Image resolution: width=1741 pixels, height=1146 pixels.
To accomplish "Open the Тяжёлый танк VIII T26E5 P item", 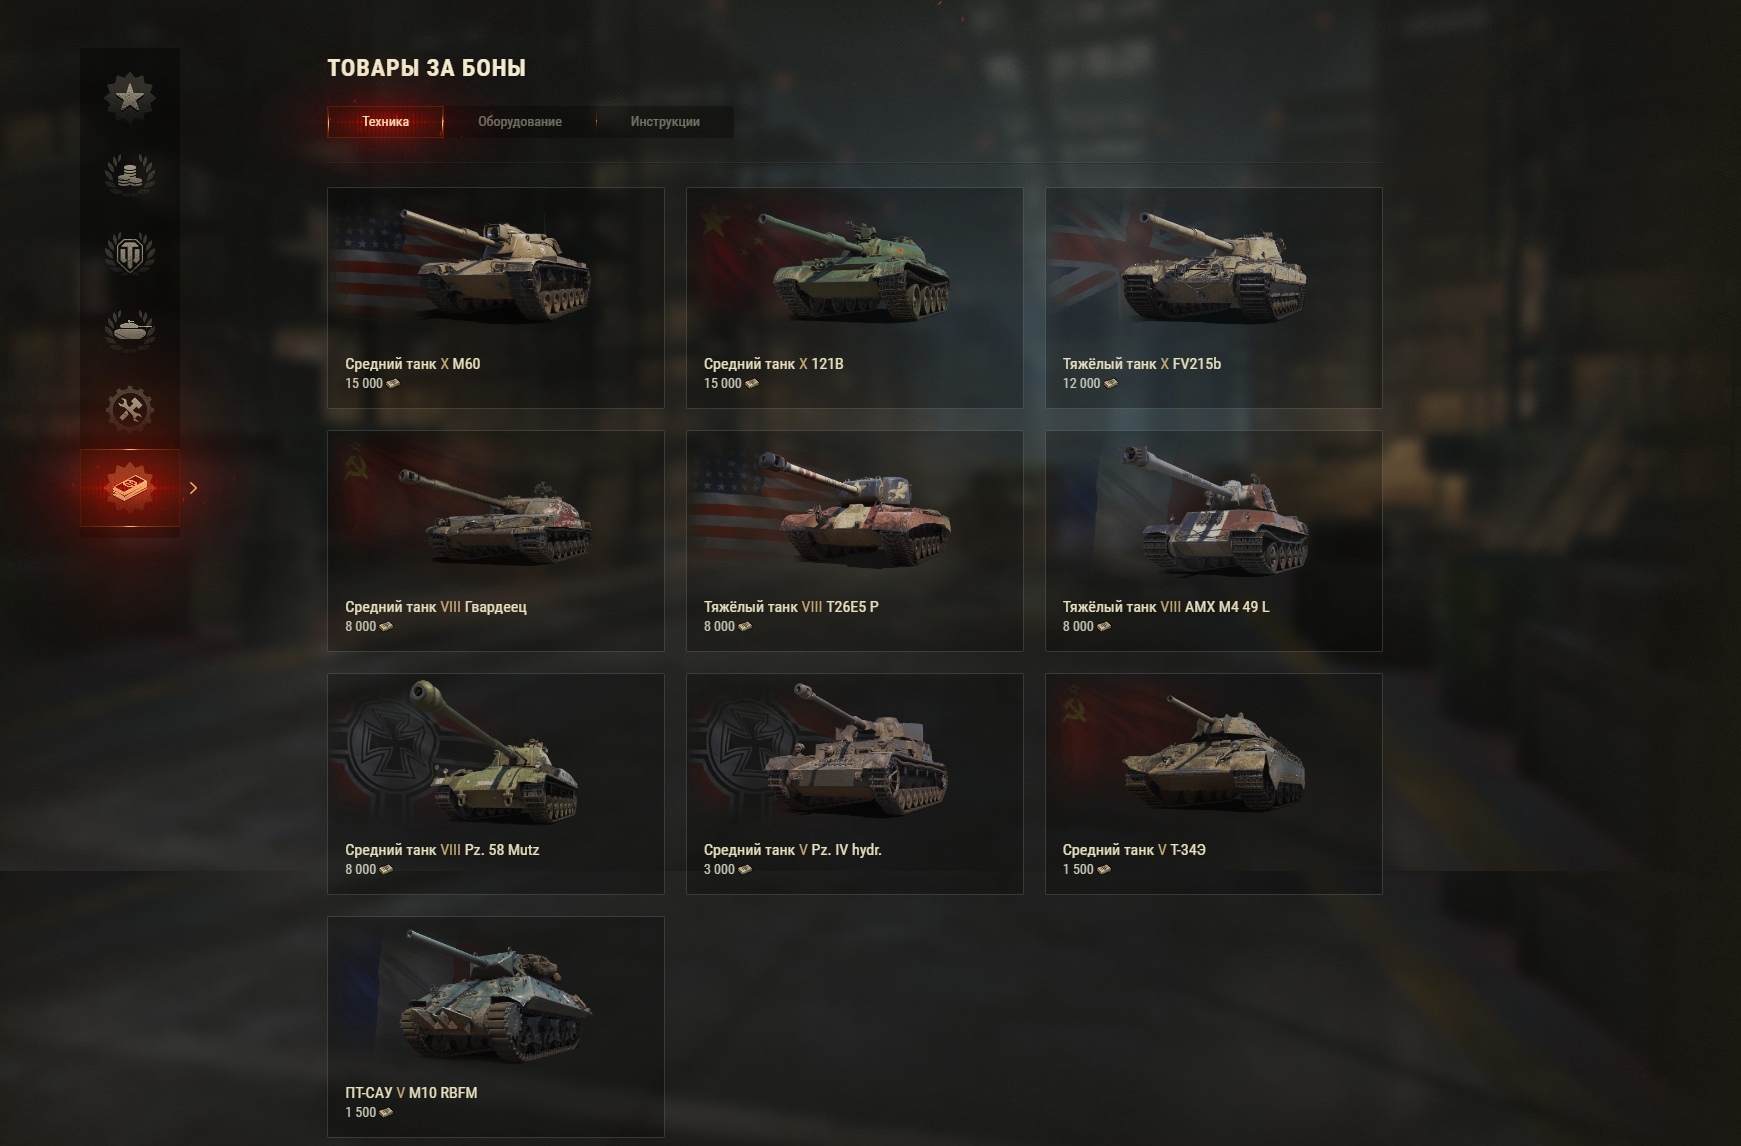I will tap(855, 541).
